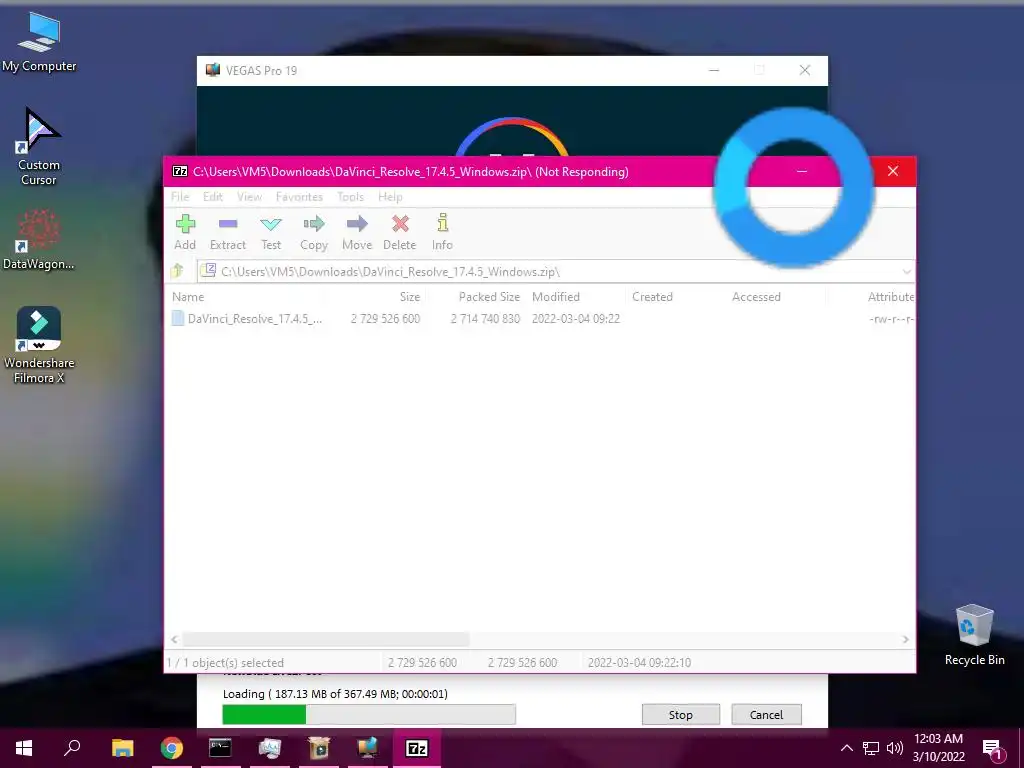Open the Recycle Bin on the desktop
1024x768 pixels.
[x=974, y=635]
